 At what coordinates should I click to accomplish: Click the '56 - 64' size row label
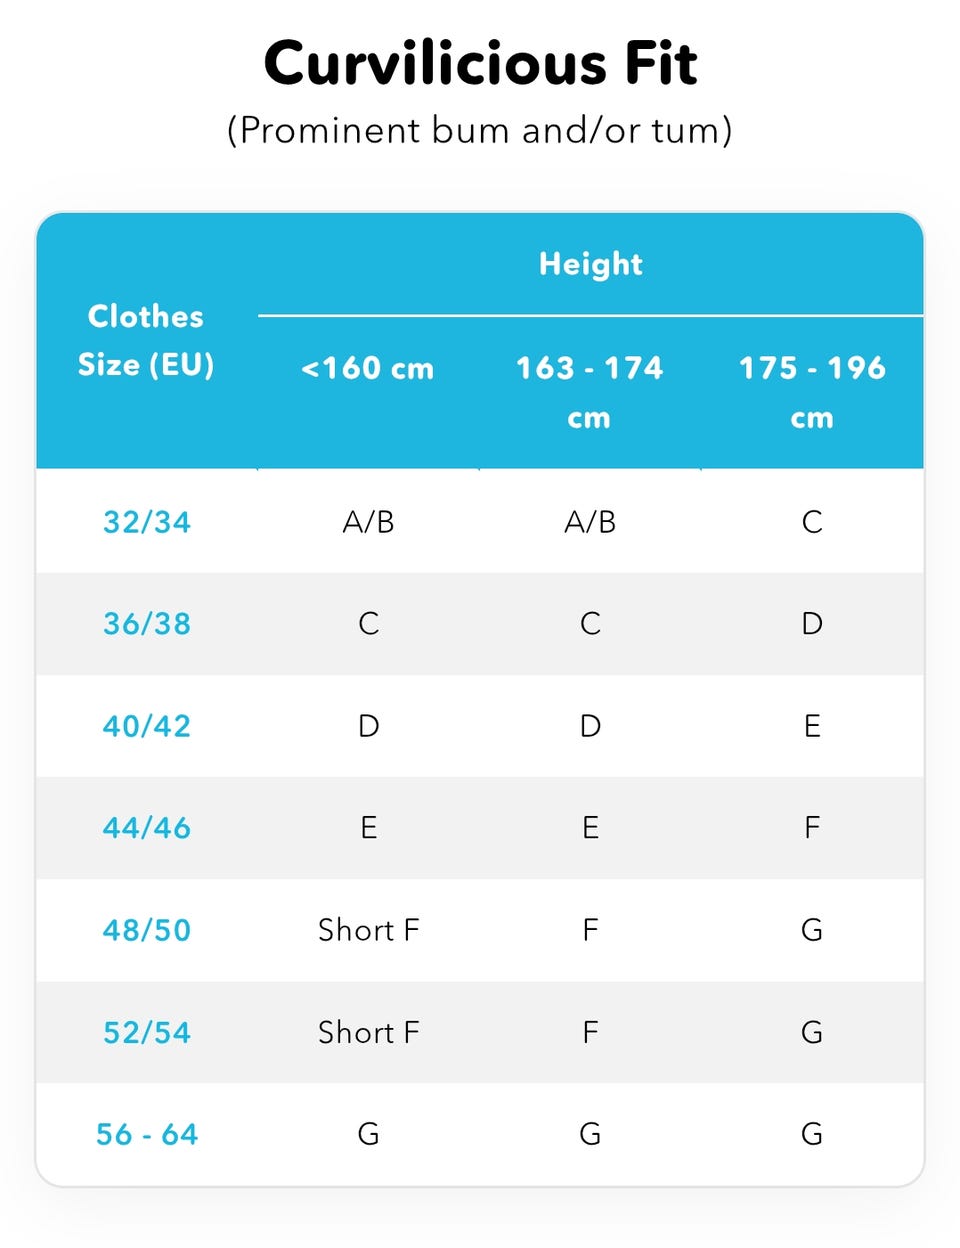click(147, 1134)
